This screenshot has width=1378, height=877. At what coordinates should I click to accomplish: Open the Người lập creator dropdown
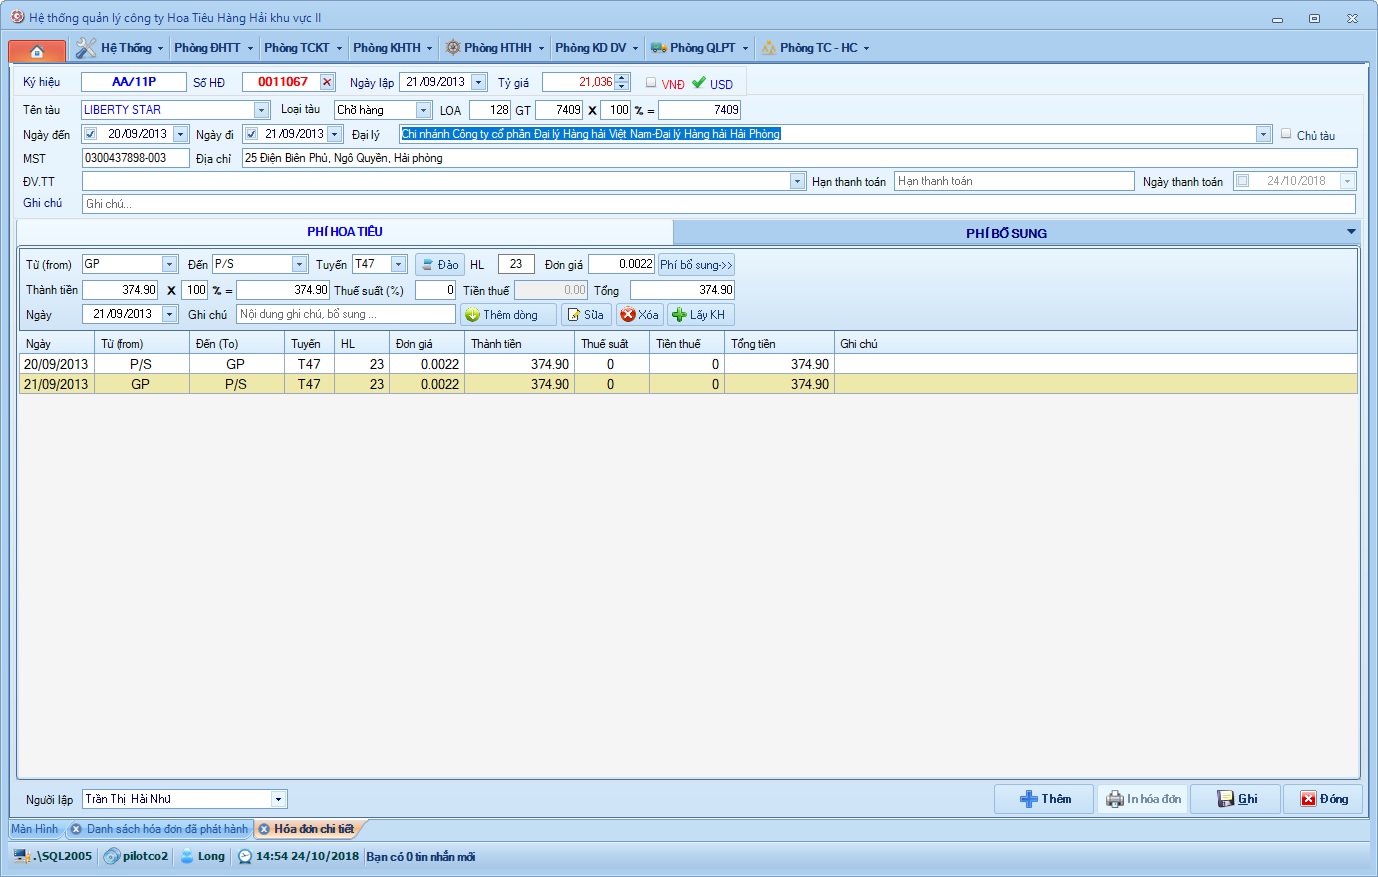[x=278, y=799]
